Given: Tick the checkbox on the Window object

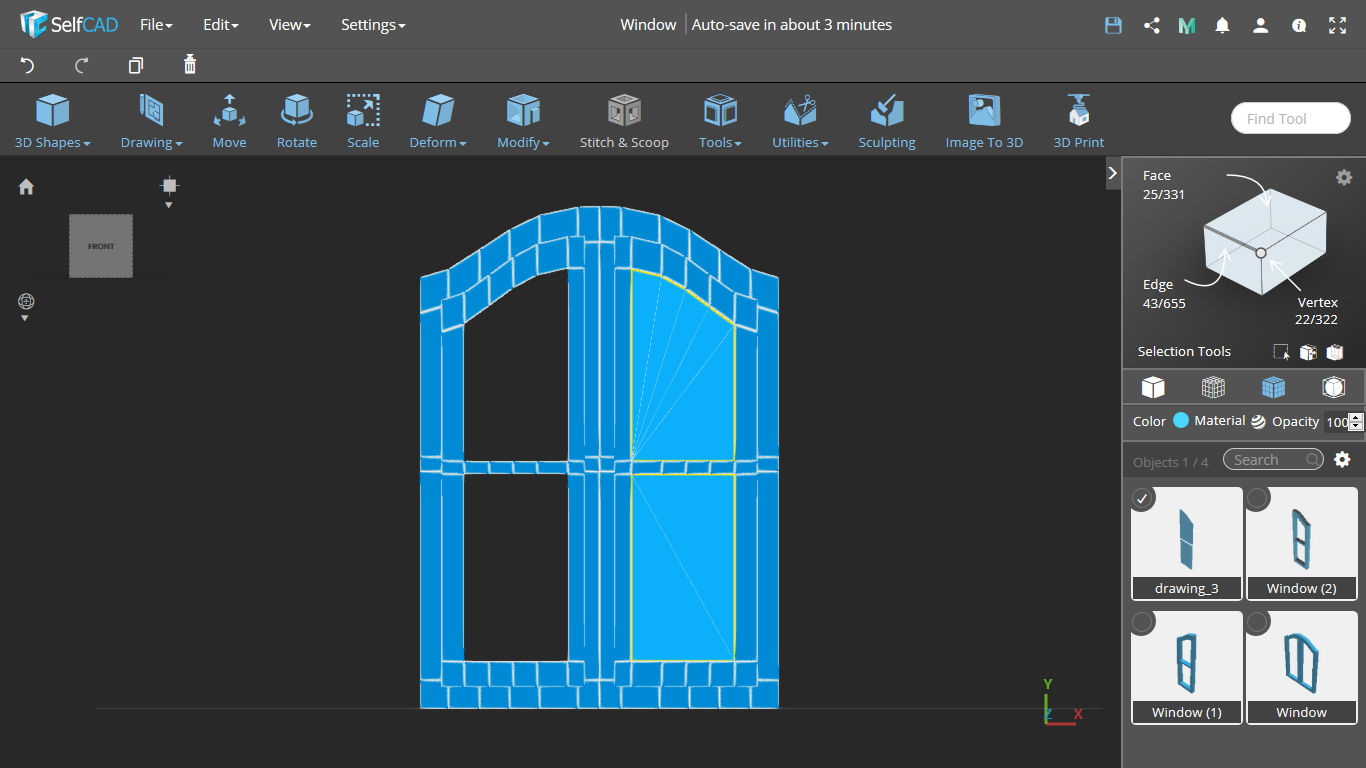Looking at the screenshot, I should (x=1257, y=622).
